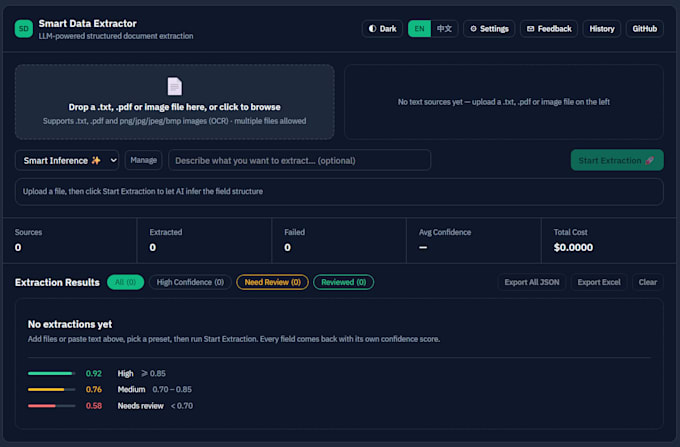Viewport: 680px width, 447px height.
Task: Click the green SD app logo
Action: click(x=24, y=29)
